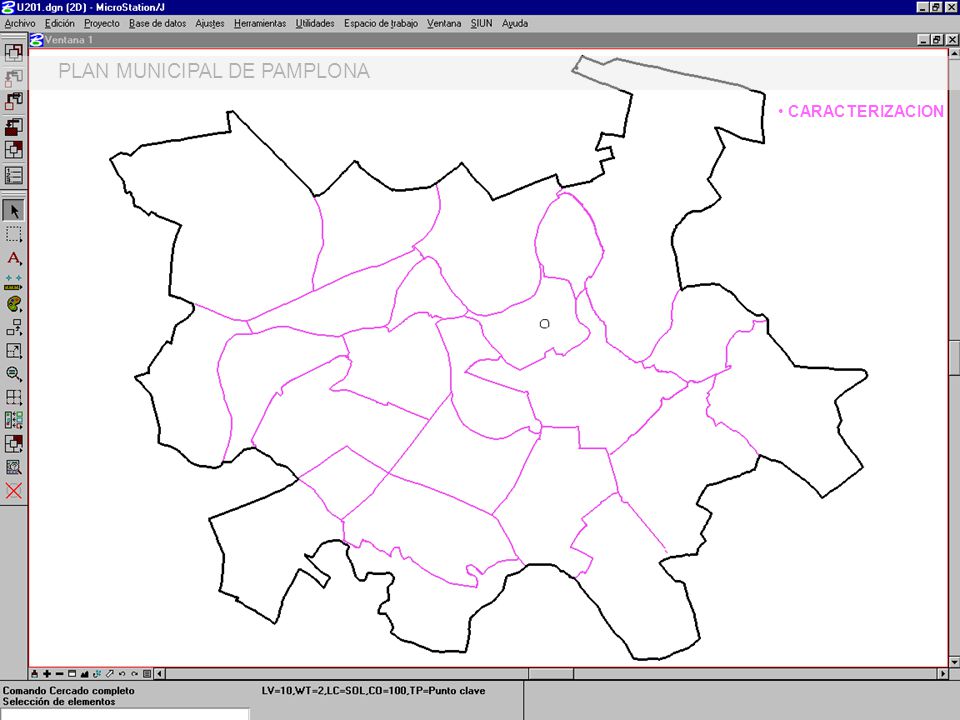Click the Ventana 1 window icon
This screenshot has height=720, width=960.
click(x=36, y=40)
